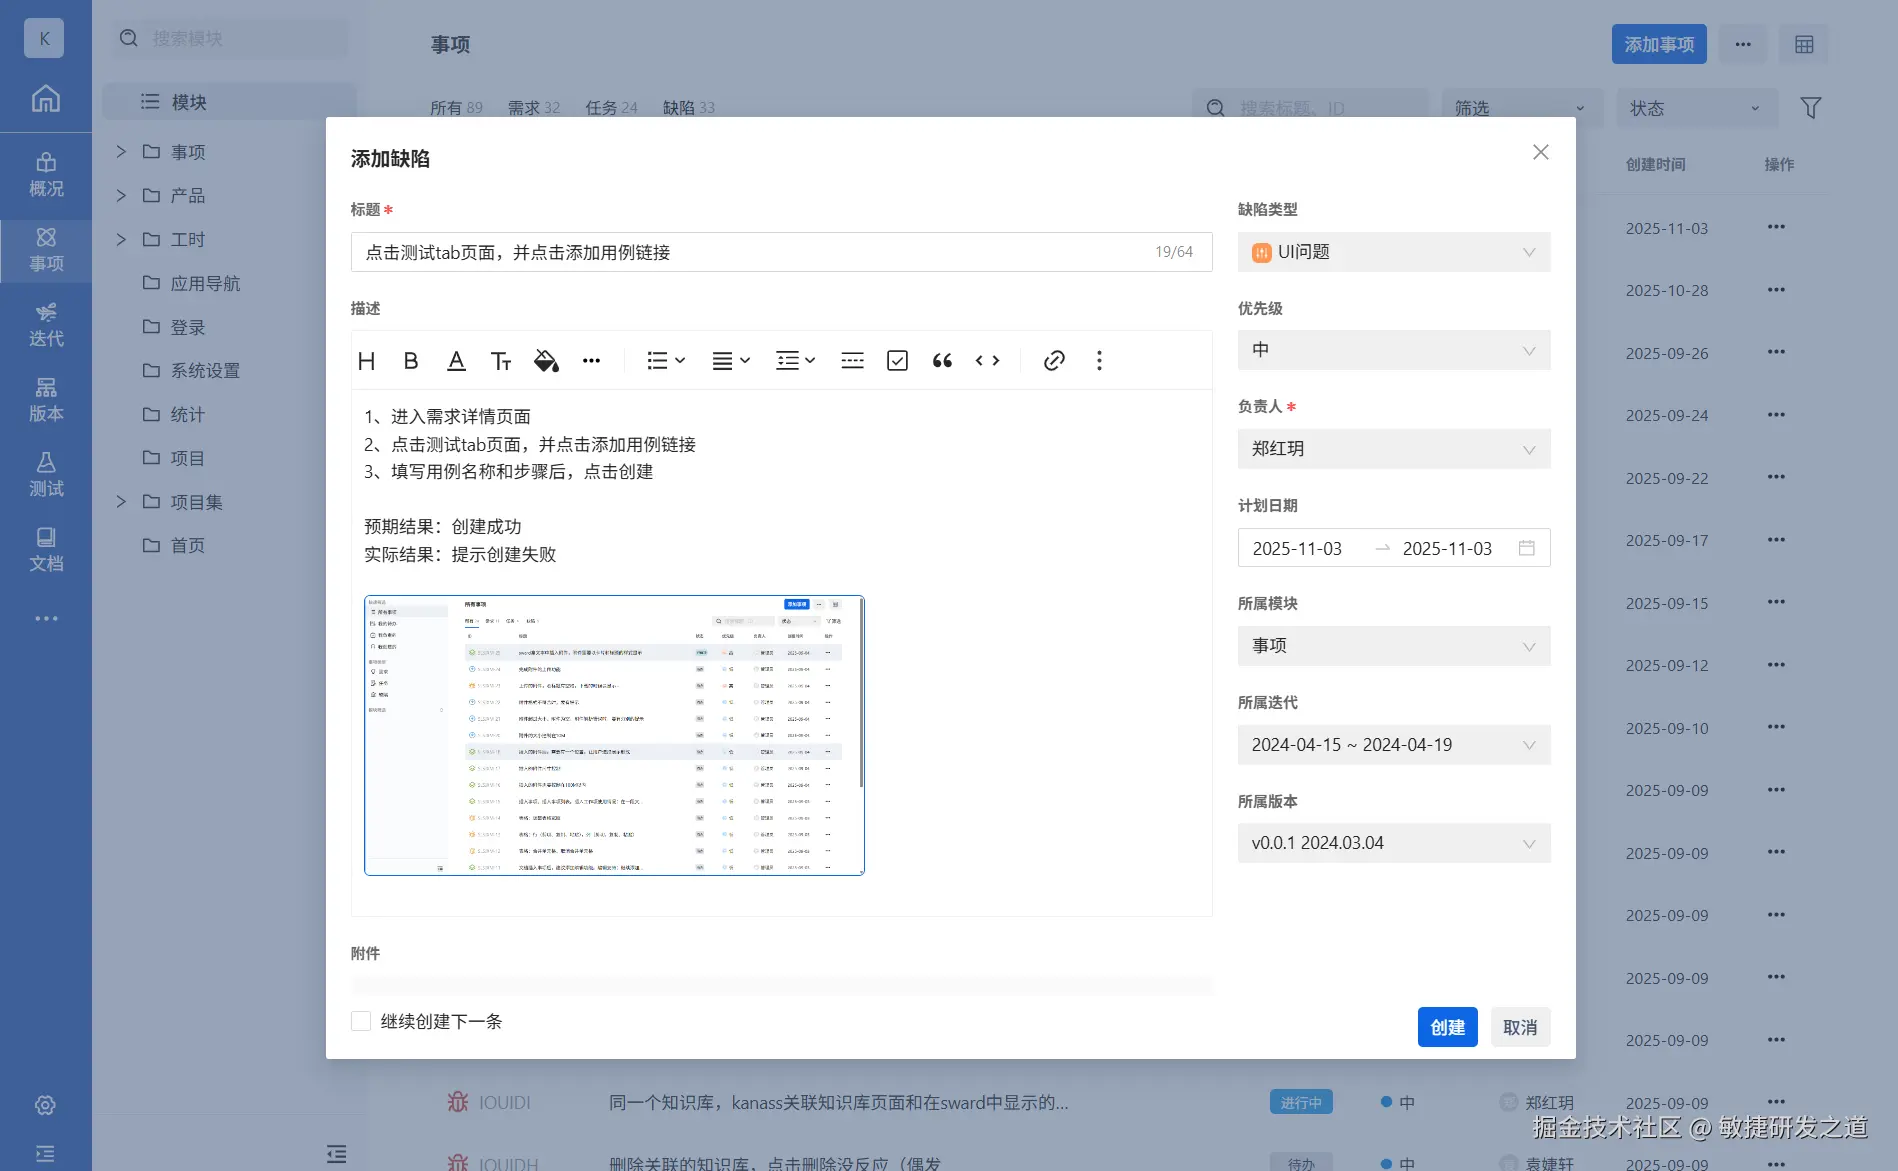Tick the 继续创建下一条 checkbox
The image size is (1898, 1171).
pos(361,1021)
